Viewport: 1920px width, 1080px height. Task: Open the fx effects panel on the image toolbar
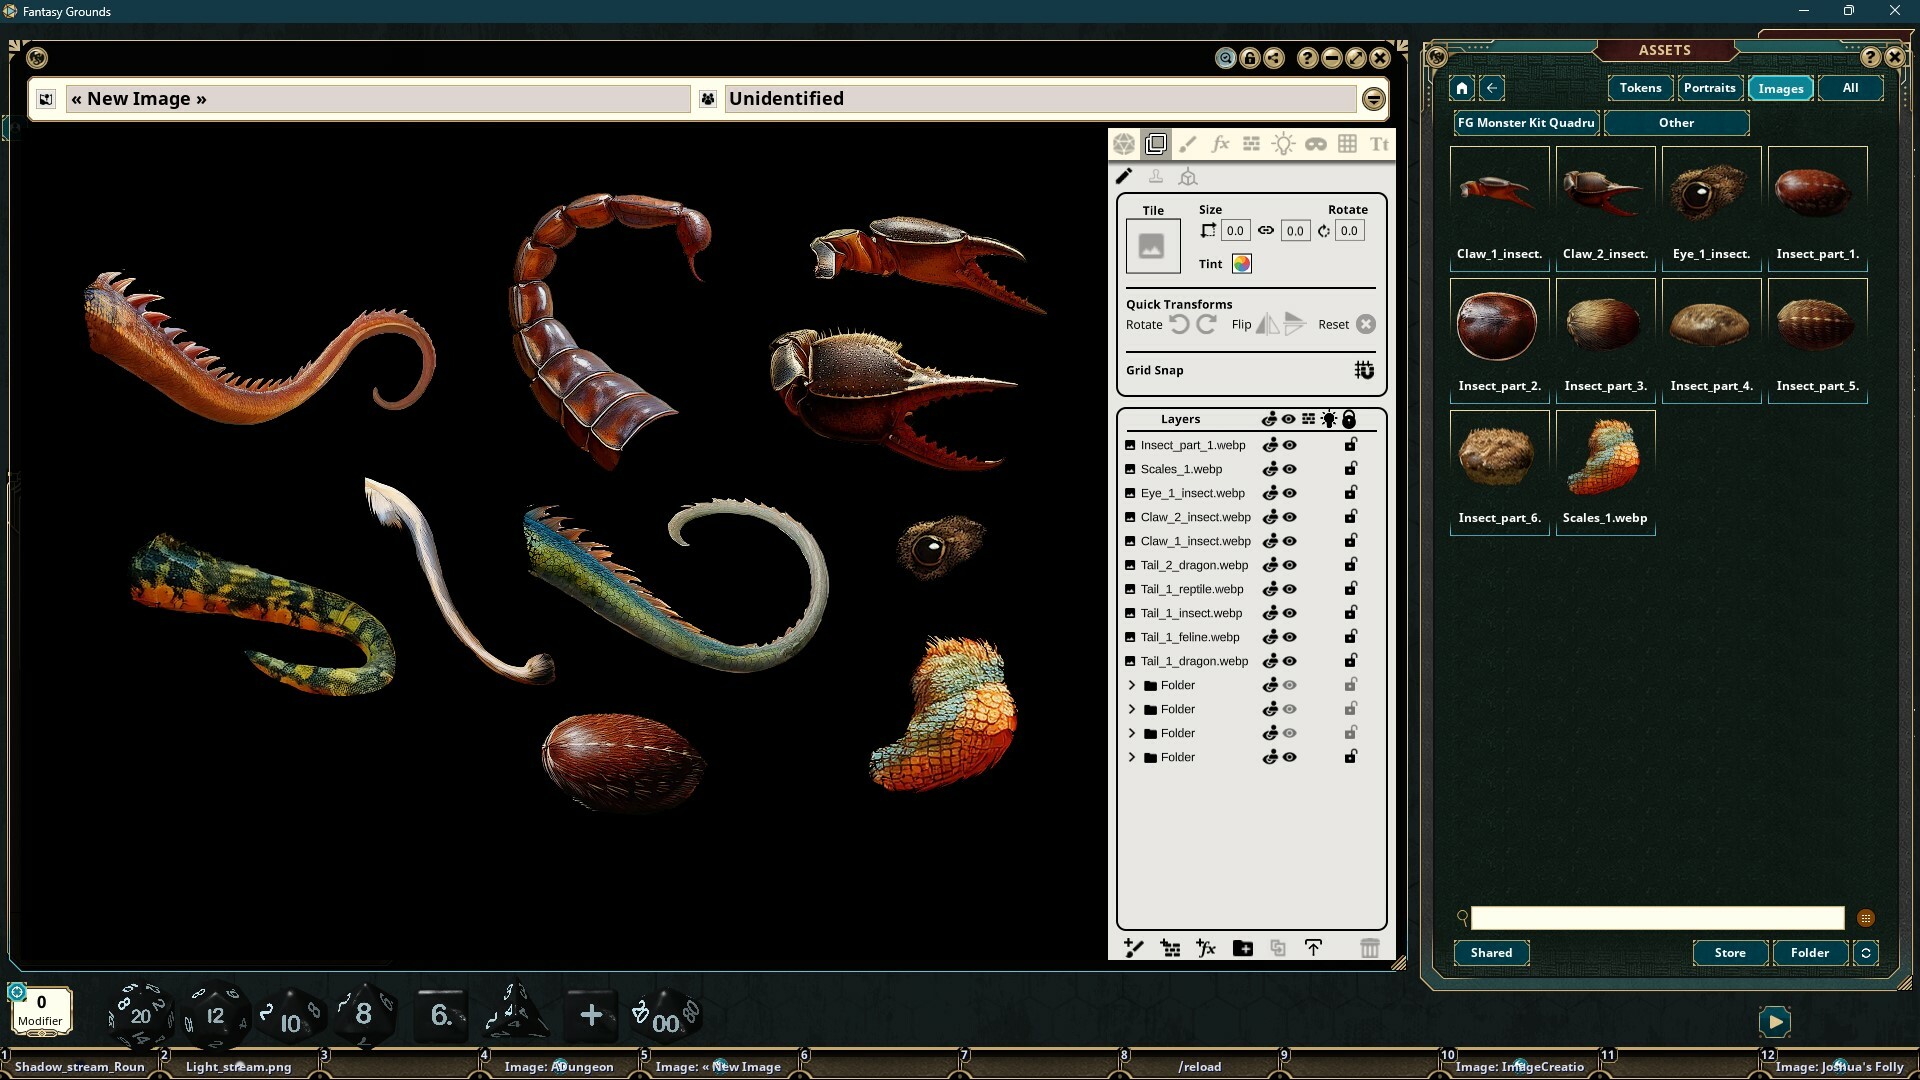1220,143
